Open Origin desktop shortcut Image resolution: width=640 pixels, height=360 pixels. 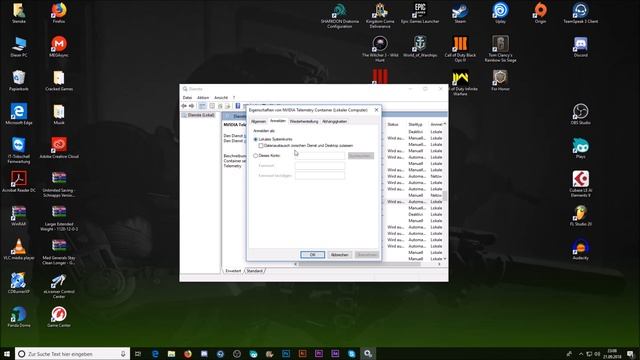pos(540,13)
